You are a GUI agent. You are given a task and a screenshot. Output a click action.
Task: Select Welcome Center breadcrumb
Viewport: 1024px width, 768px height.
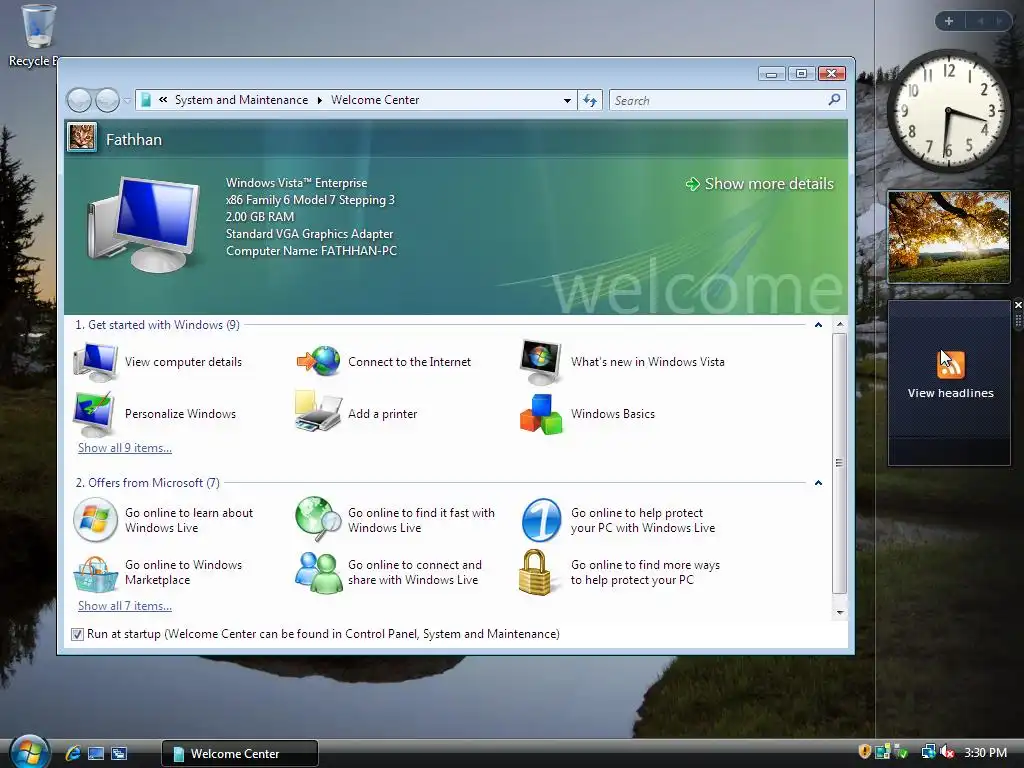(375, 100)
